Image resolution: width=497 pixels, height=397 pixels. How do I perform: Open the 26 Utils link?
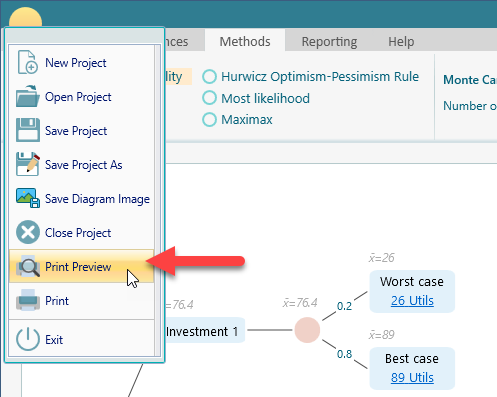tap(412, 300)
